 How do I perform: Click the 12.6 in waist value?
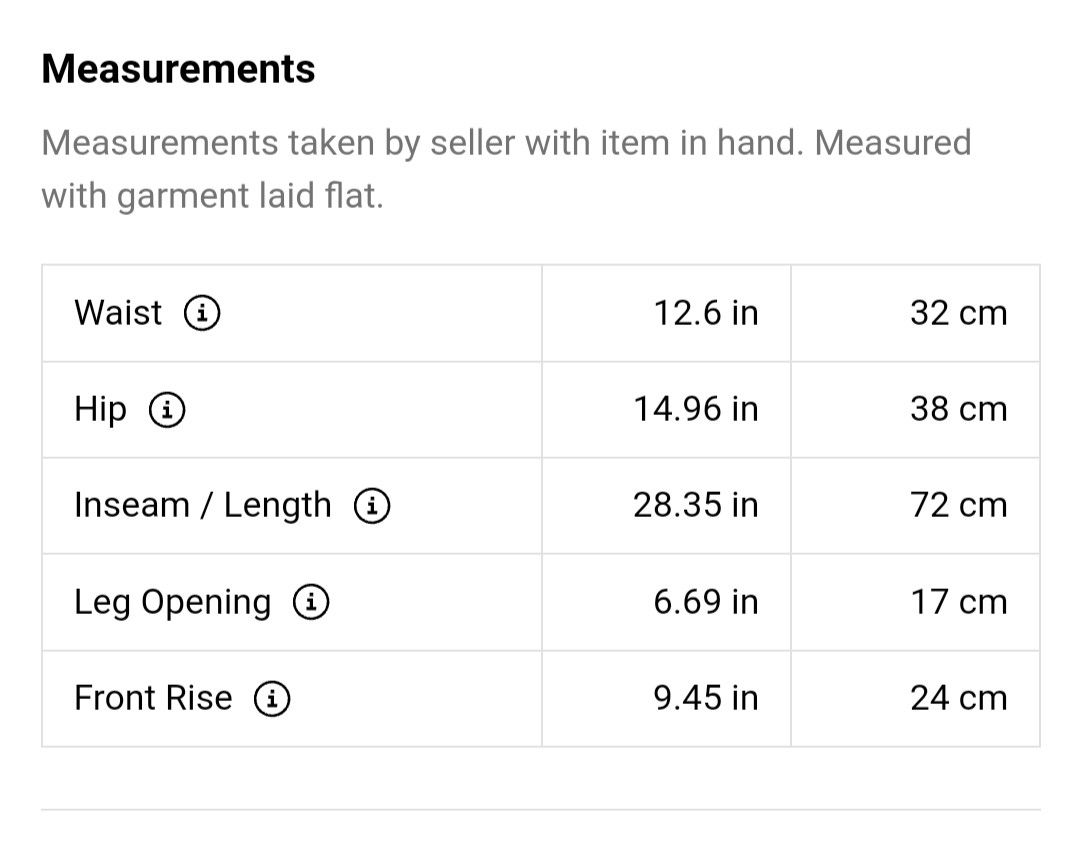point(706,313)
